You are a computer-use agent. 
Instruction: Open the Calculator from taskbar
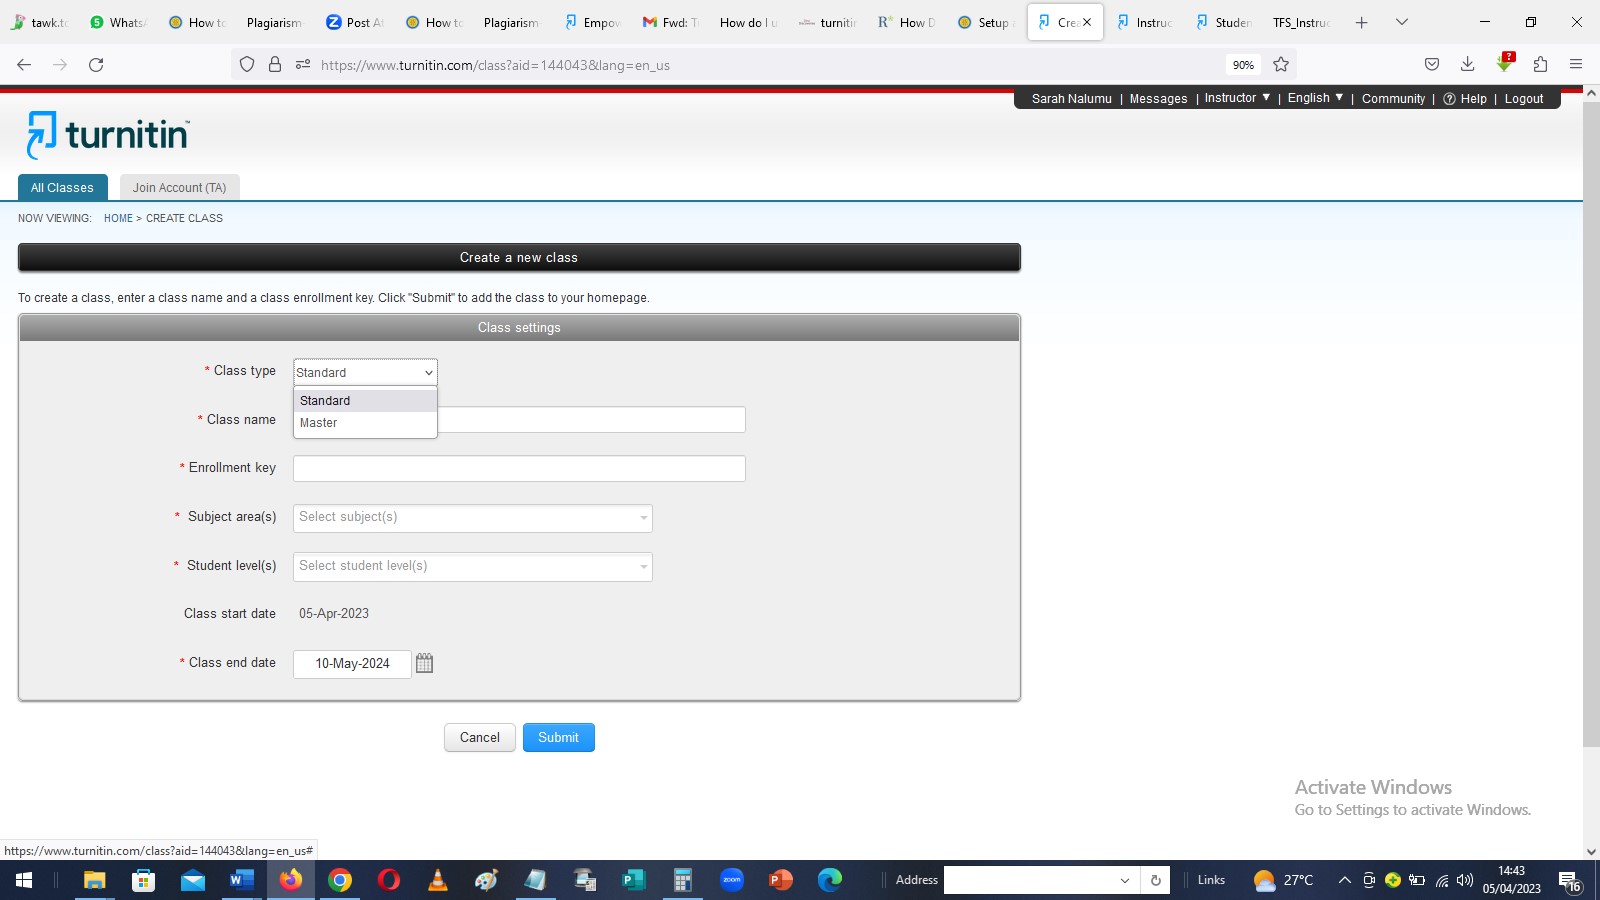pyautogui.click(x=683, y=880)
